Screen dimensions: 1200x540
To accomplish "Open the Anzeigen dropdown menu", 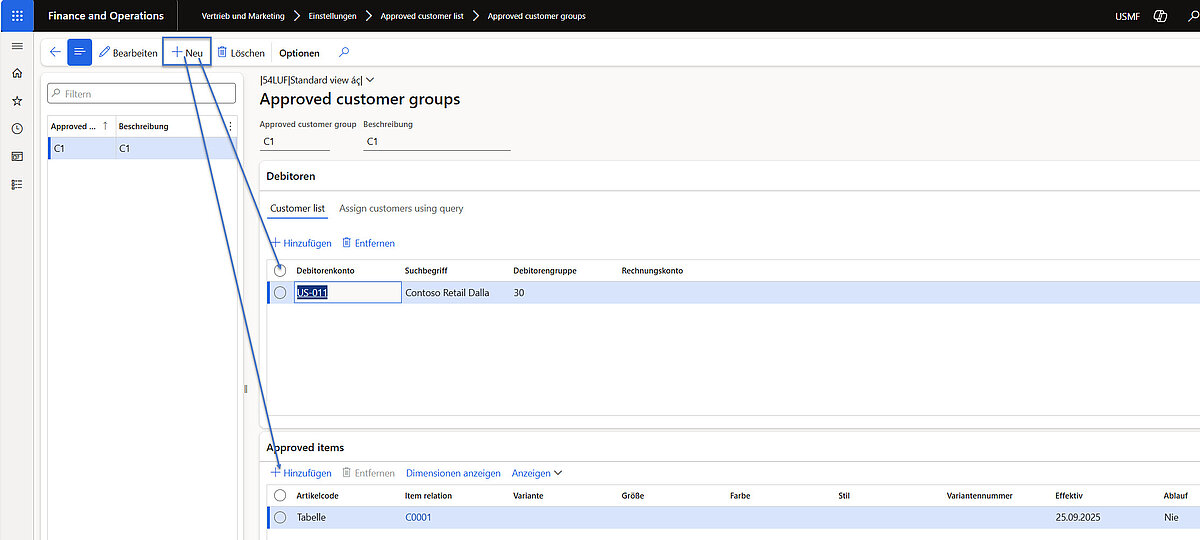I will pyautogui.click(x=537, y=473).
